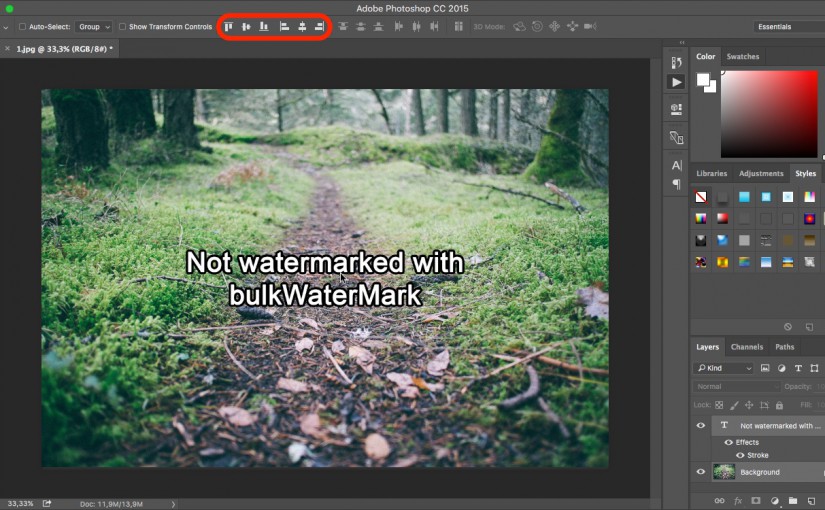The height and width of the screenshot is (510, 825).
Task: Align right edges of layers
Action: coord(319,26)
